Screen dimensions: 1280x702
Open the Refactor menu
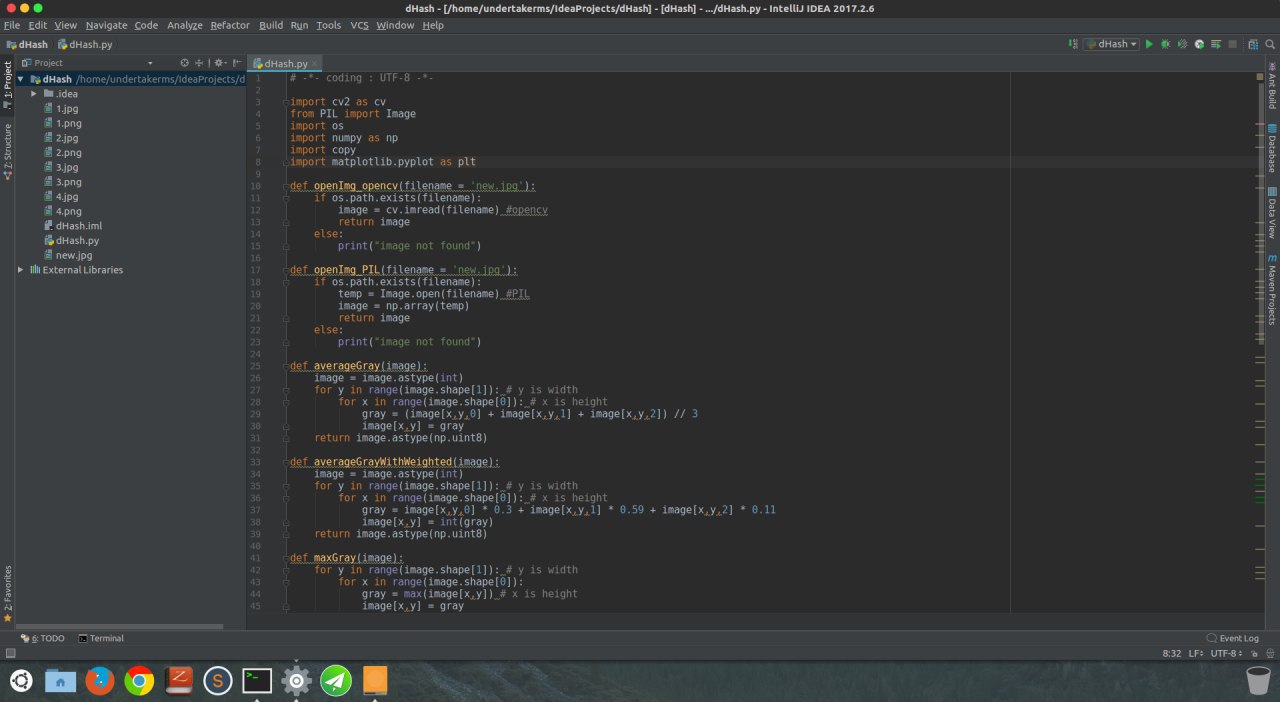229,25
